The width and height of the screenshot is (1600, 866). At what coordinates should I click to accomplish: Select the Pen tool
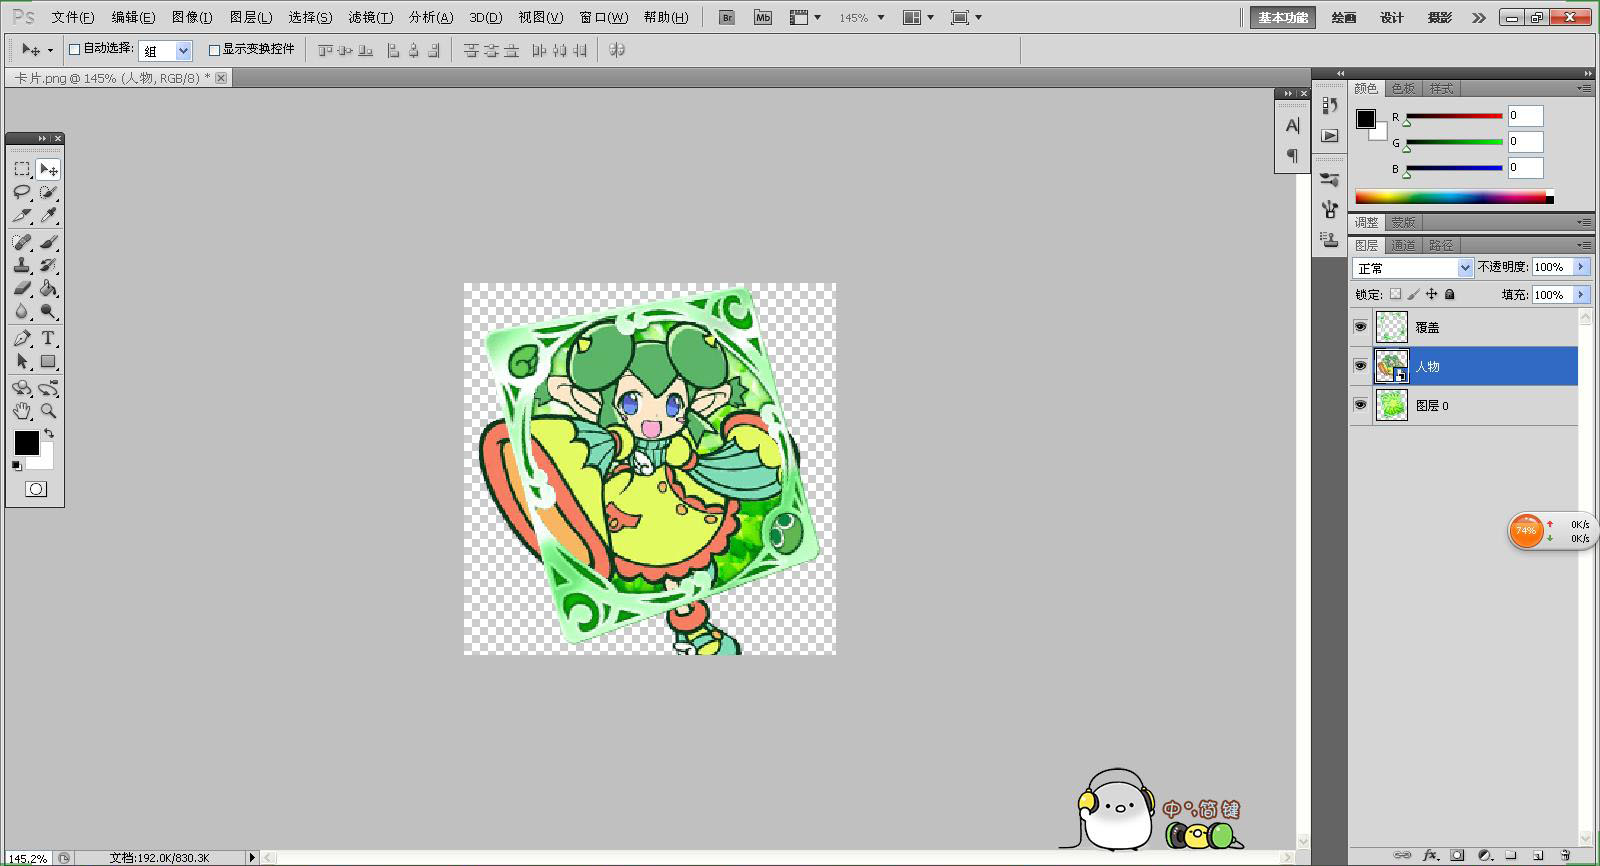click(x=22, y=338)
